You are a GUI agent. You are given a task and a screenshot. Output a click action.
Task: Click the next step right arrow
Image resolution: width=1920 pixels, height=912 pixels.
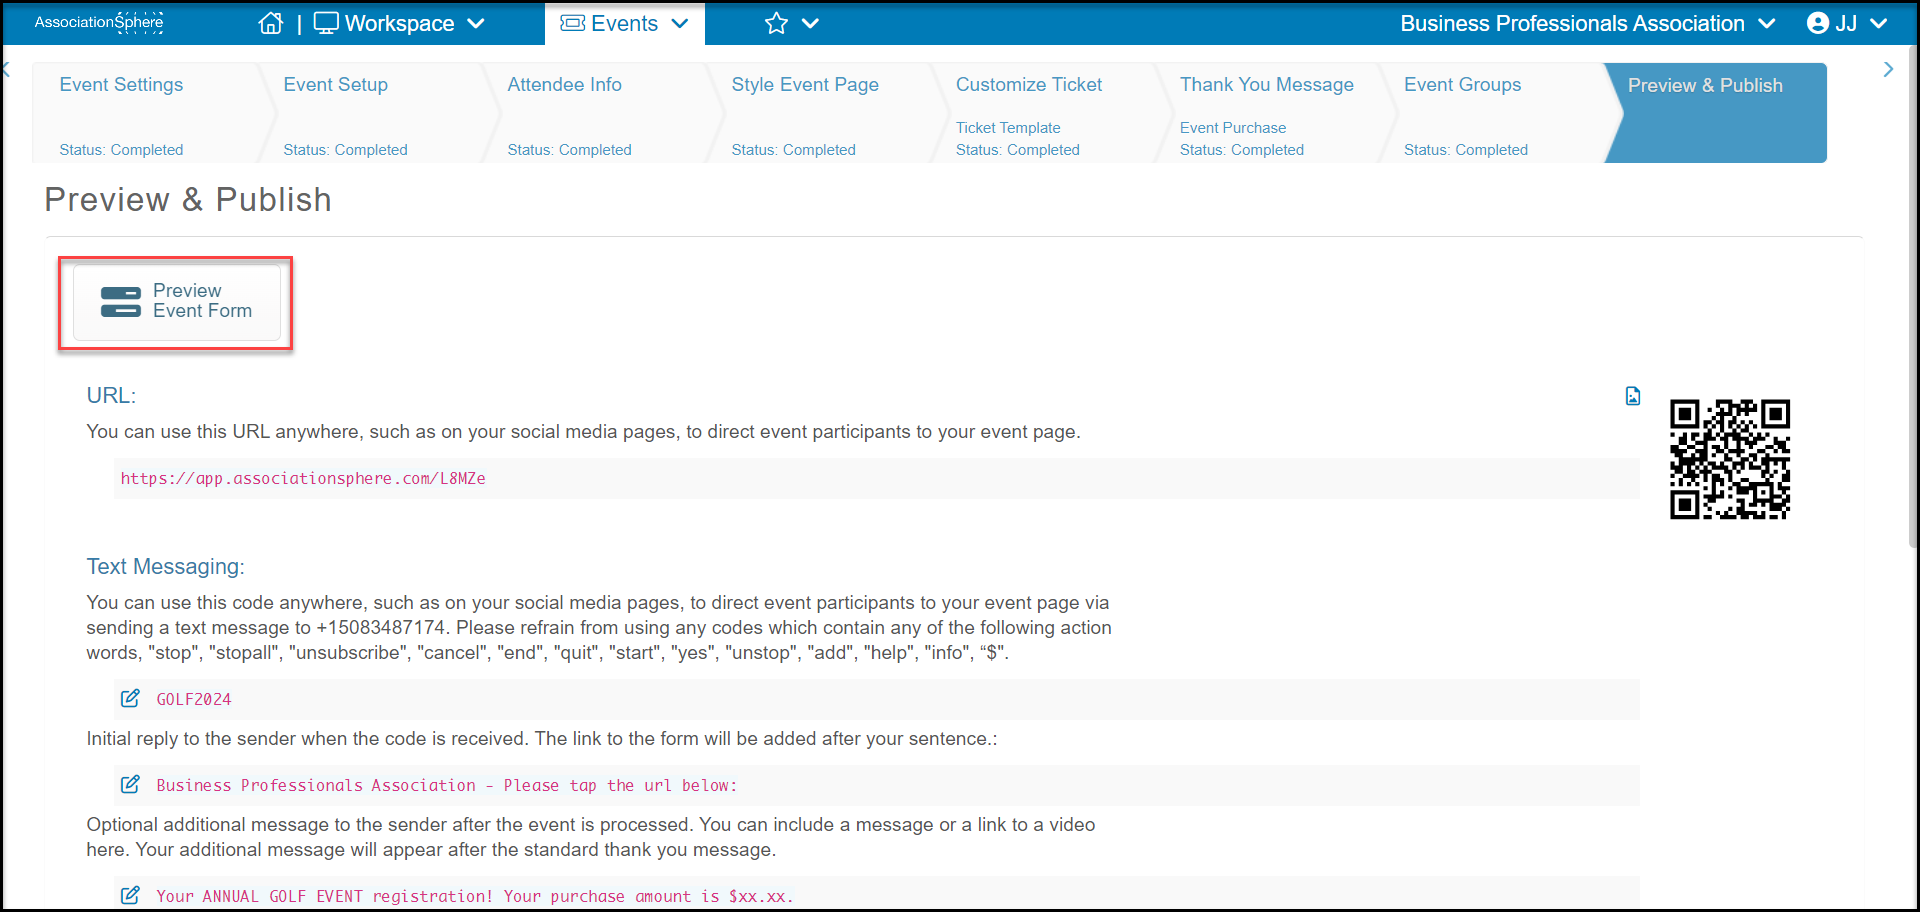click(x=1888, y=69)
